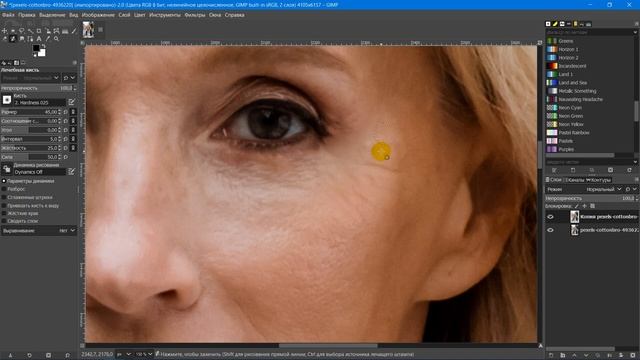Image resolution: width=640 pixels, height=360 pixels.
Task: Hide the bottom pexels-cottonbro layer
Action: [x=550, y=230]
